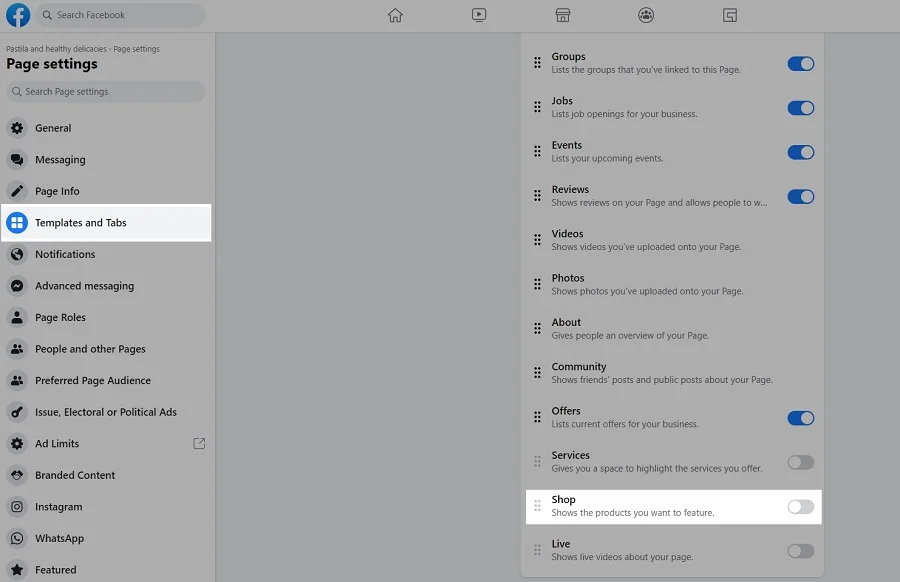The width and height of the screenshot is (900, 582).
Task: Click the external link icon beside Ad Limits
Action: (199, 443)
